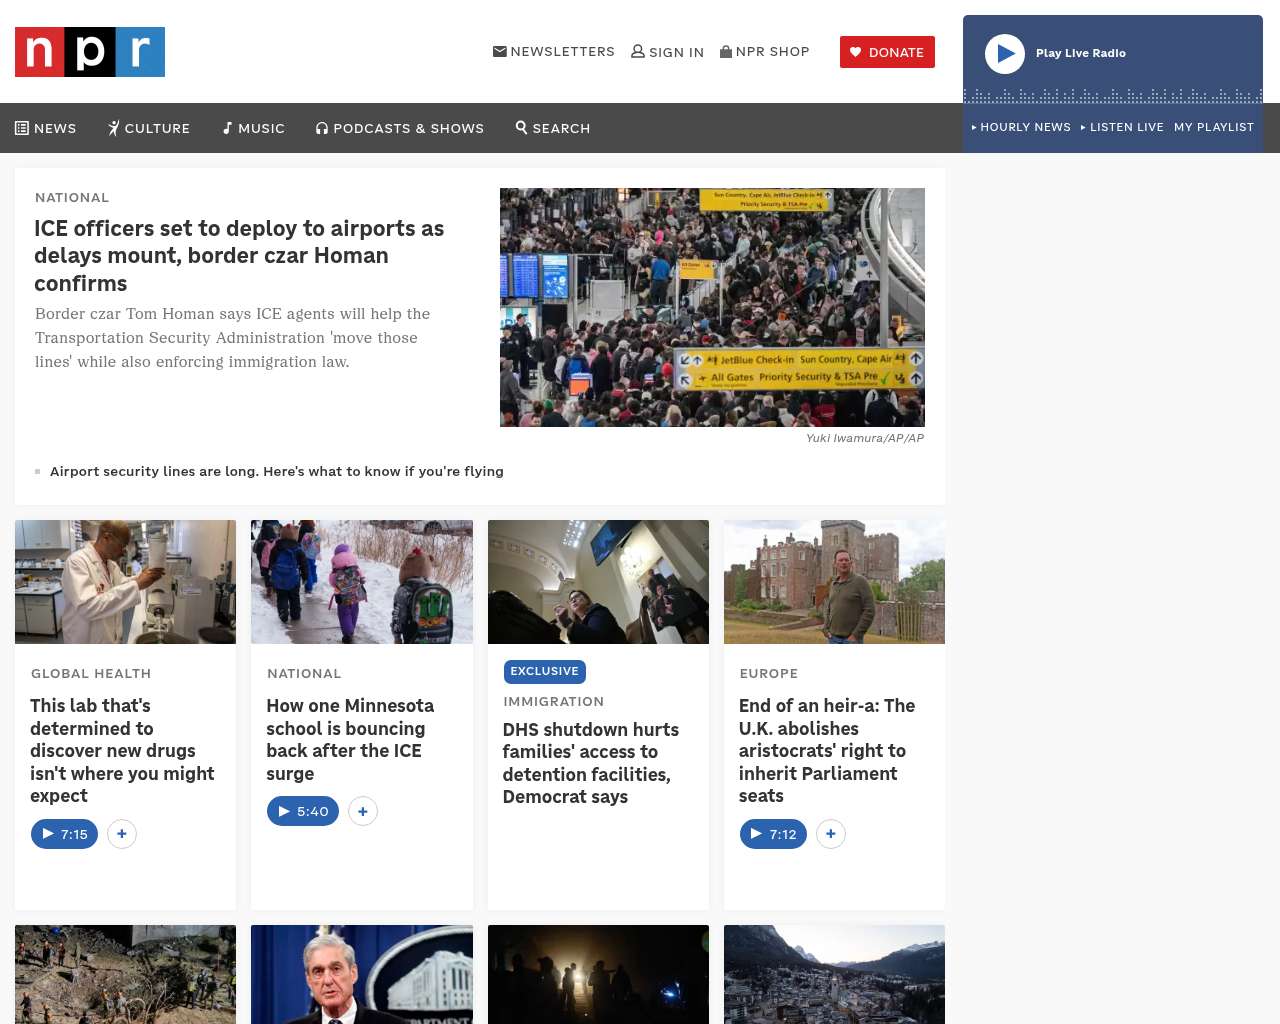
Task: Open the Minnesota school ICE surge headline
Action: coord(350,739)
